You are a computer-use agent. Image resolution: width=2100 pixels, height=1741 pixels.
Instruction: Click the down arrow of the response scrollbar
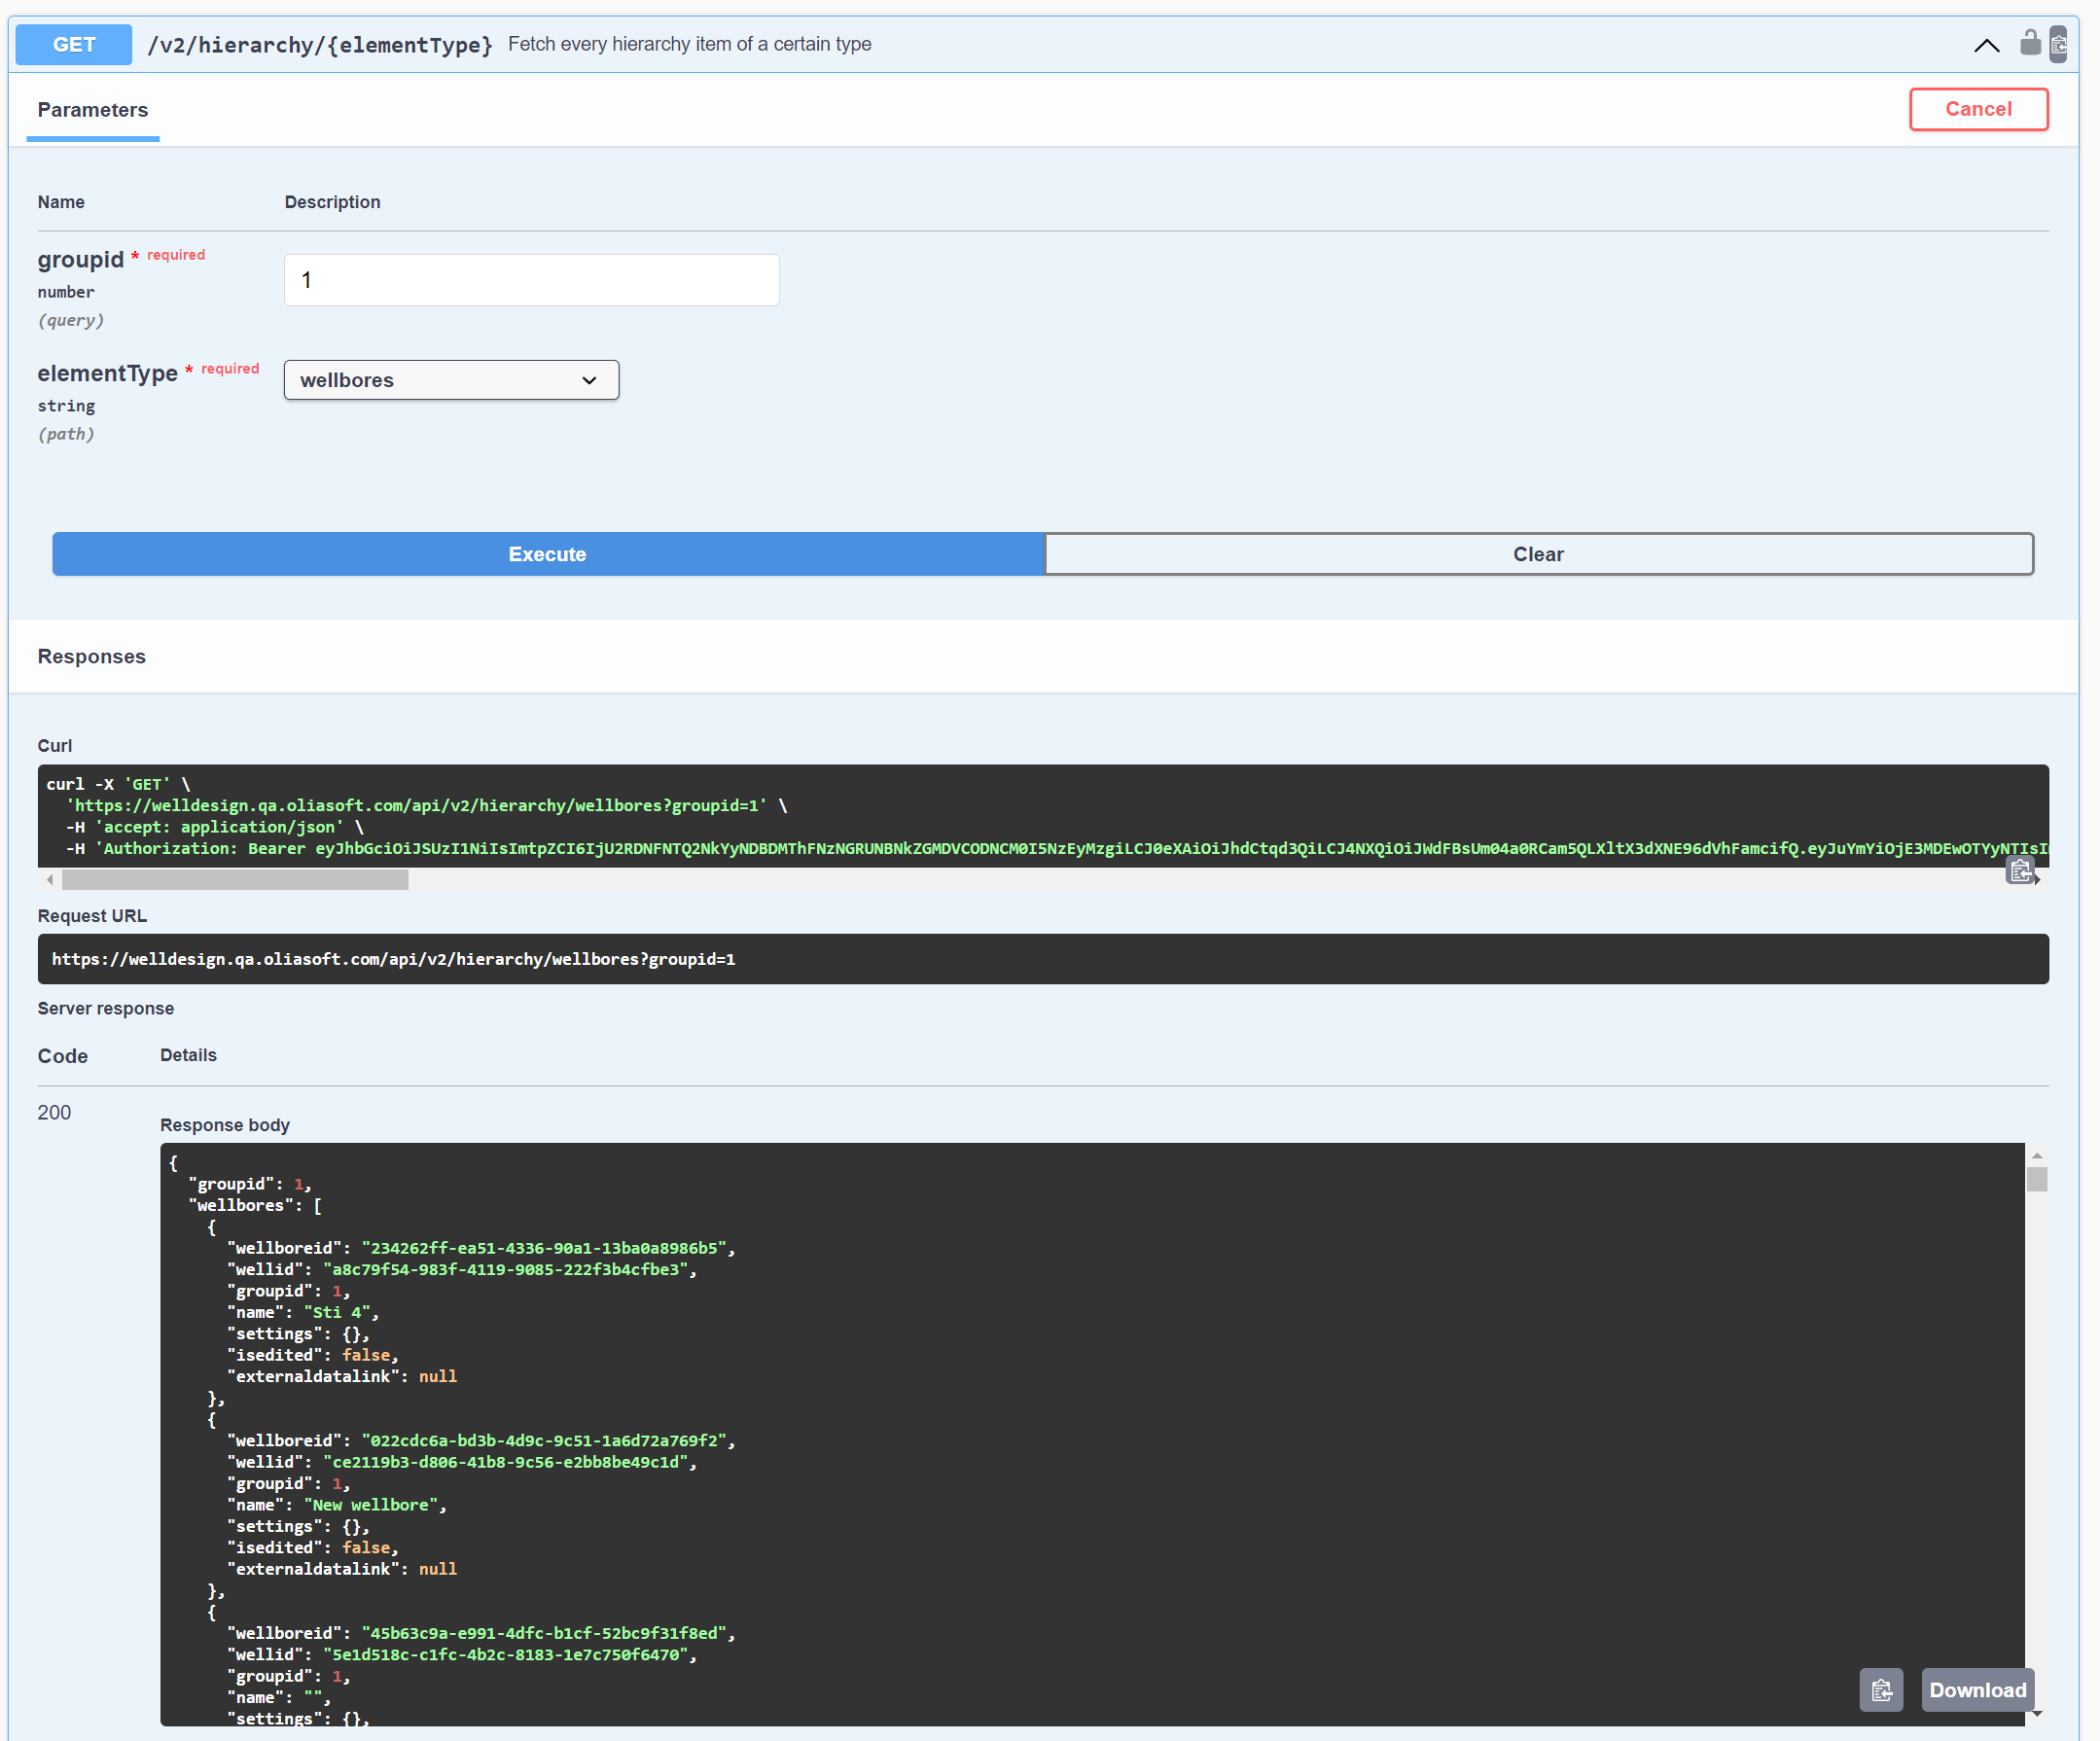(2037, 1714)
